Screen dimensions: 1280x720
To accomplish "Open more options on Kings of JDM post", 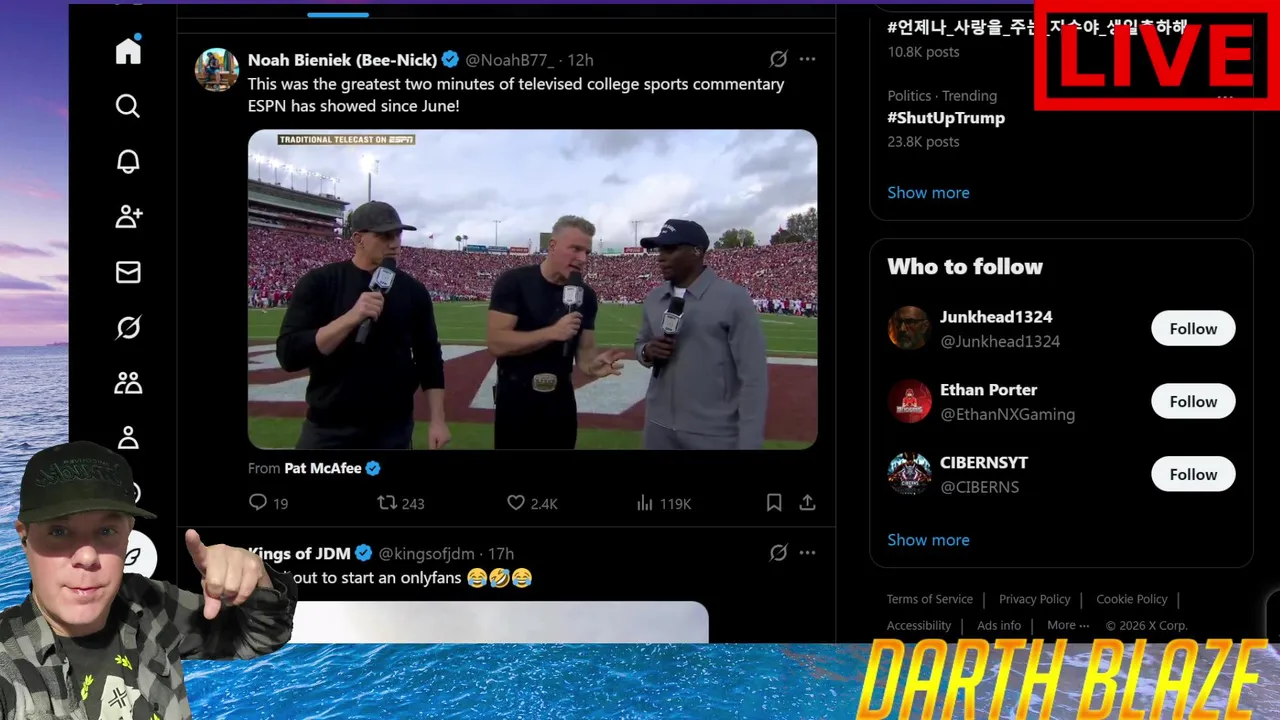I will point(807,553).
